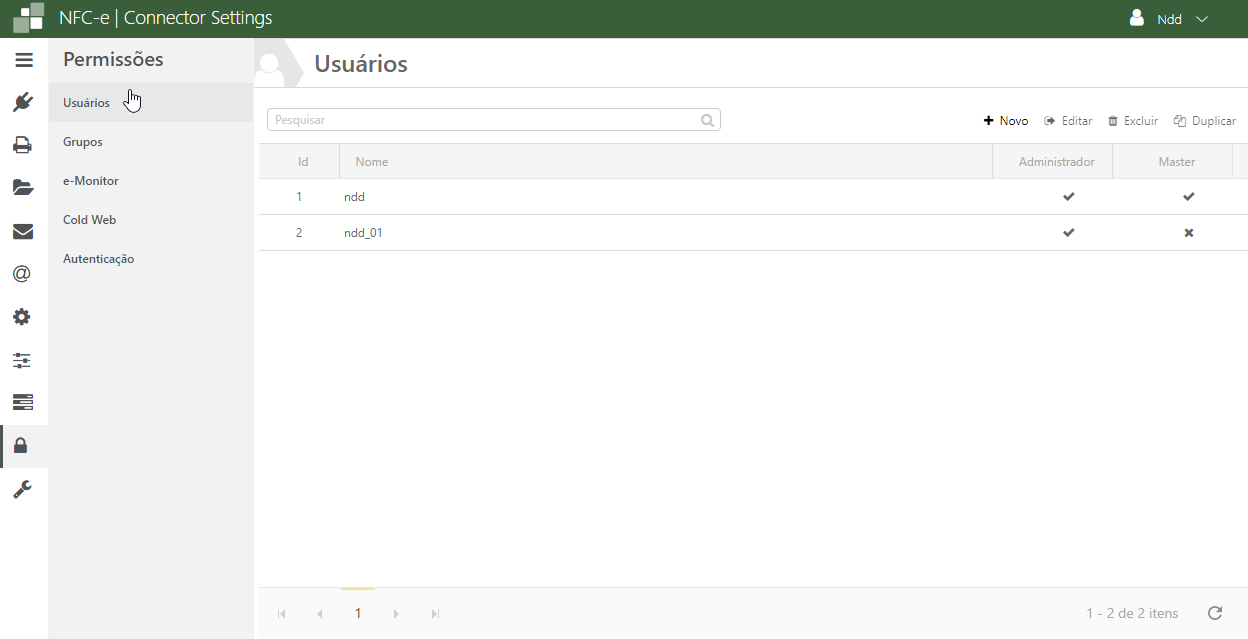The height and width of the screenshot is (639, 1248).
Task: Open the folder icon in sidebar
Action: (23, 188)
